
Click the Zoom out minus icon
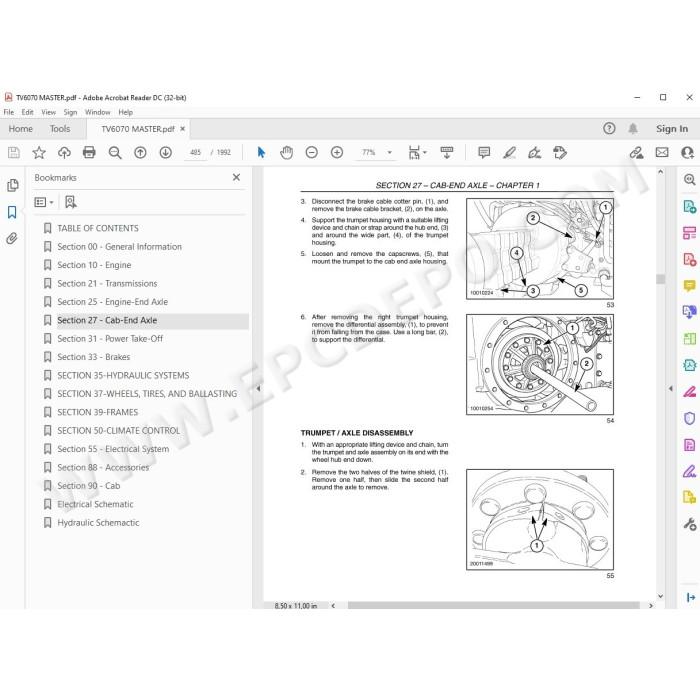point(312,153)
